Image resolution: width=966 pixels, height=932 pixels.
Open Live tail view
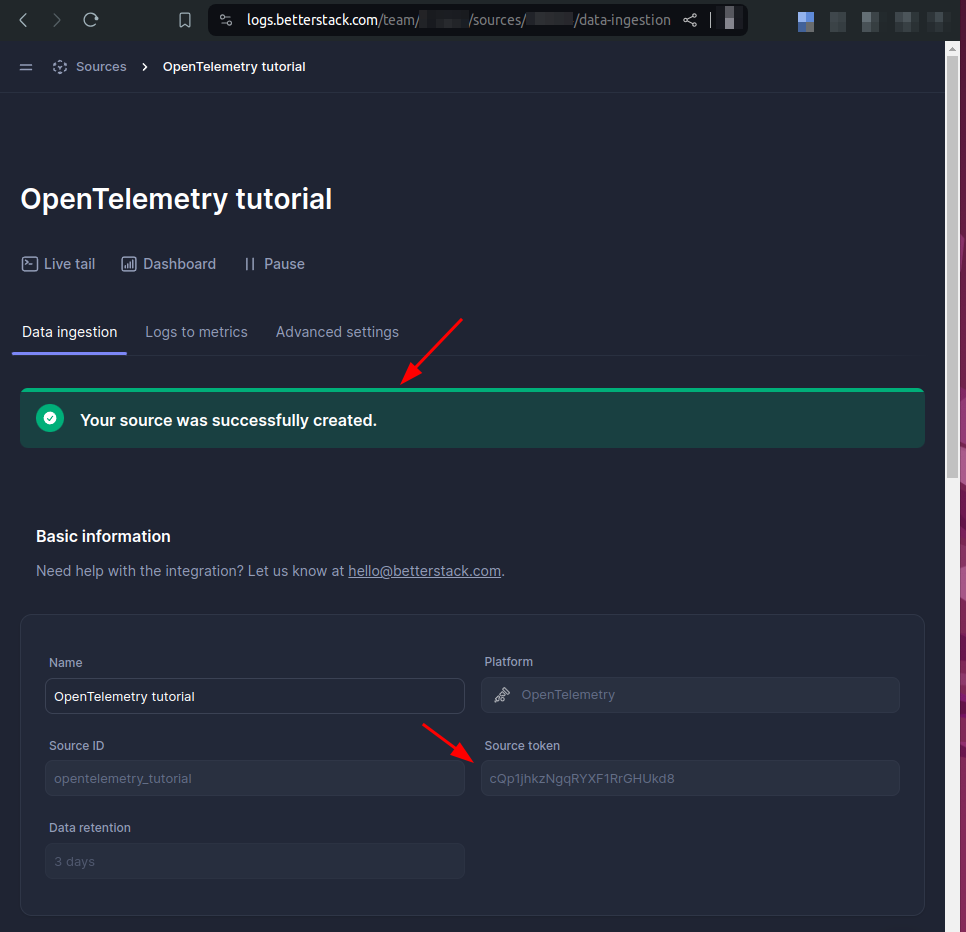pos(59,264)
